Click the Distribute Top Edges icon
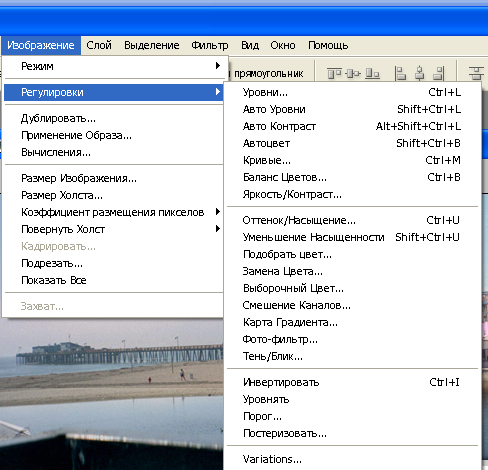This screenshot has height=470, width=488. (476, 73)
